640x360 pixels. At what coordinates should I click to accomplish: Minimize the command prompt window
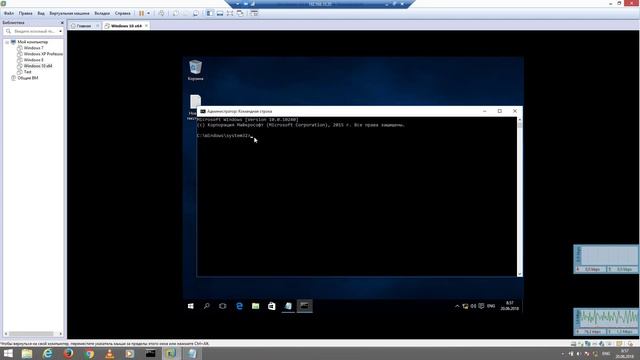tap(484, 111)
